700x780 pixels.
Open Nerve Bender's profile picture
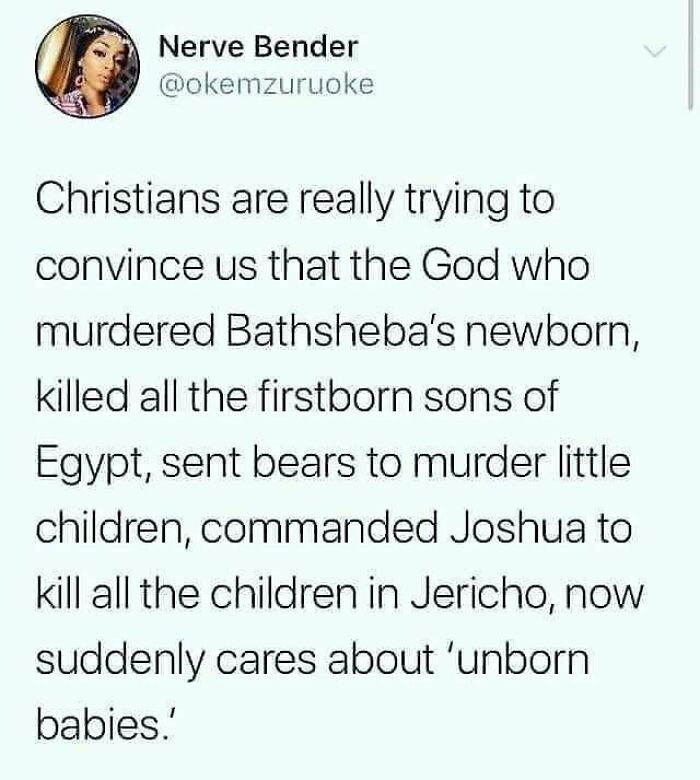[x=87, y=66]
